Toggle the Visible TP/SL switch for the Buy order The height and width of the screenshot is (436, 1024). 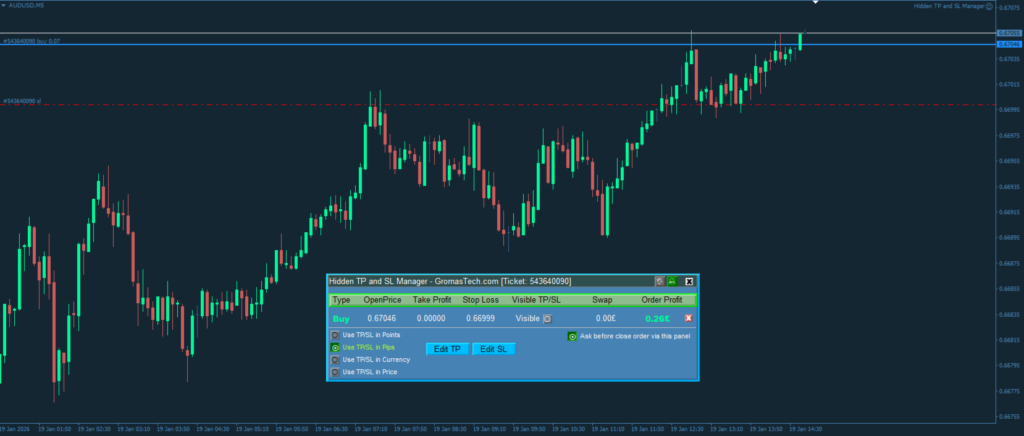548,319
